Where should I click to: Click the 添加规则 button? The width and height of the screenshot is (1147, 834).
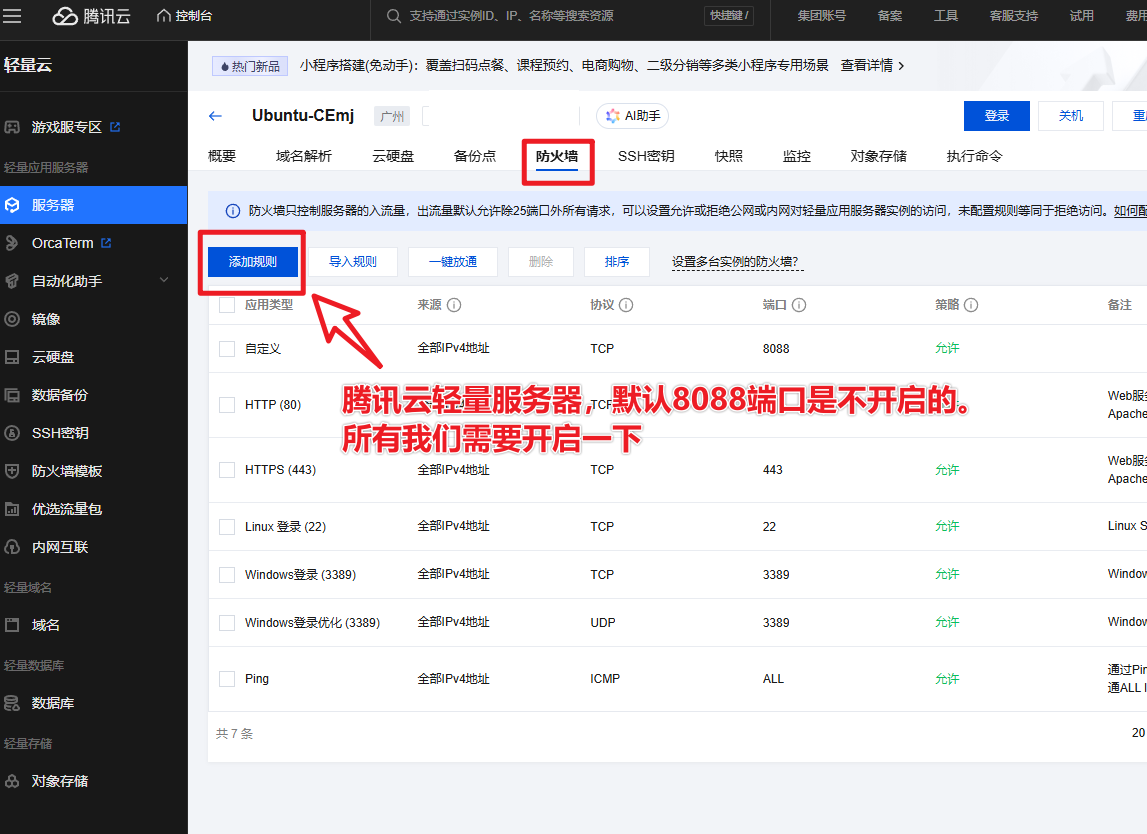coord(253,262)
